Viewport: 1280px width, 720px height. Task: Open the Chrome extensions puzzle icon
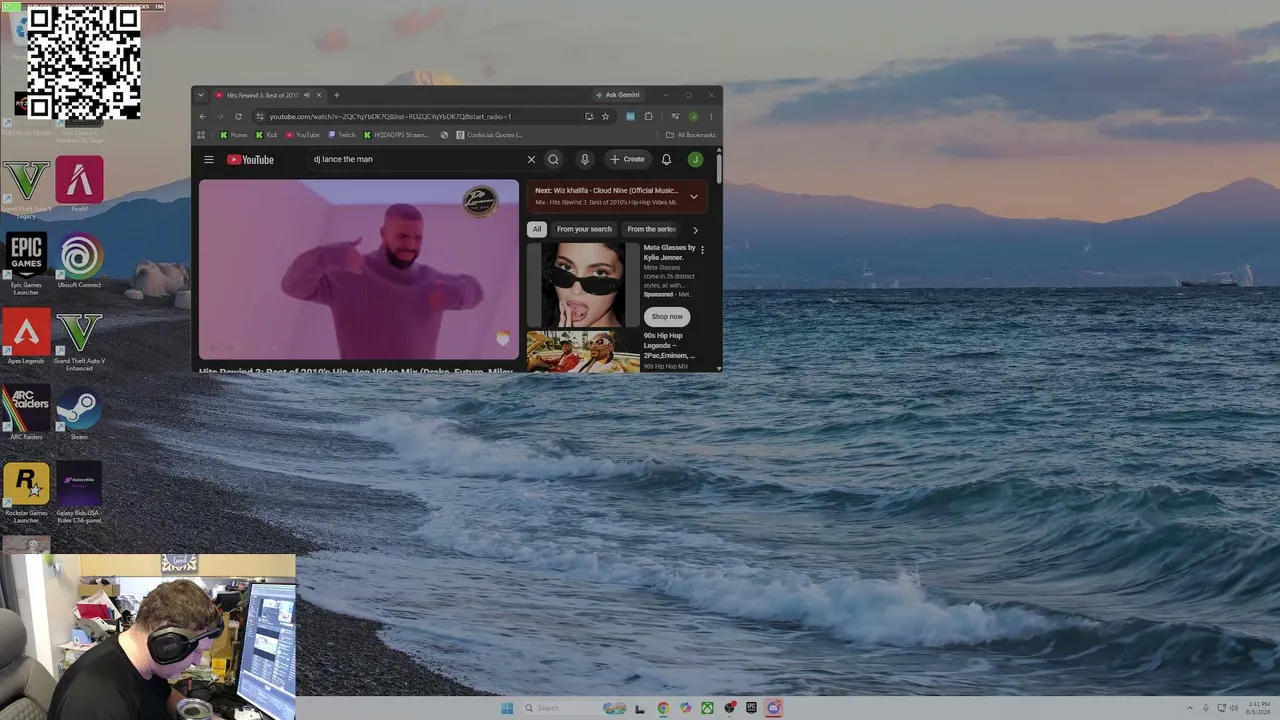click(x=648, y=116)
